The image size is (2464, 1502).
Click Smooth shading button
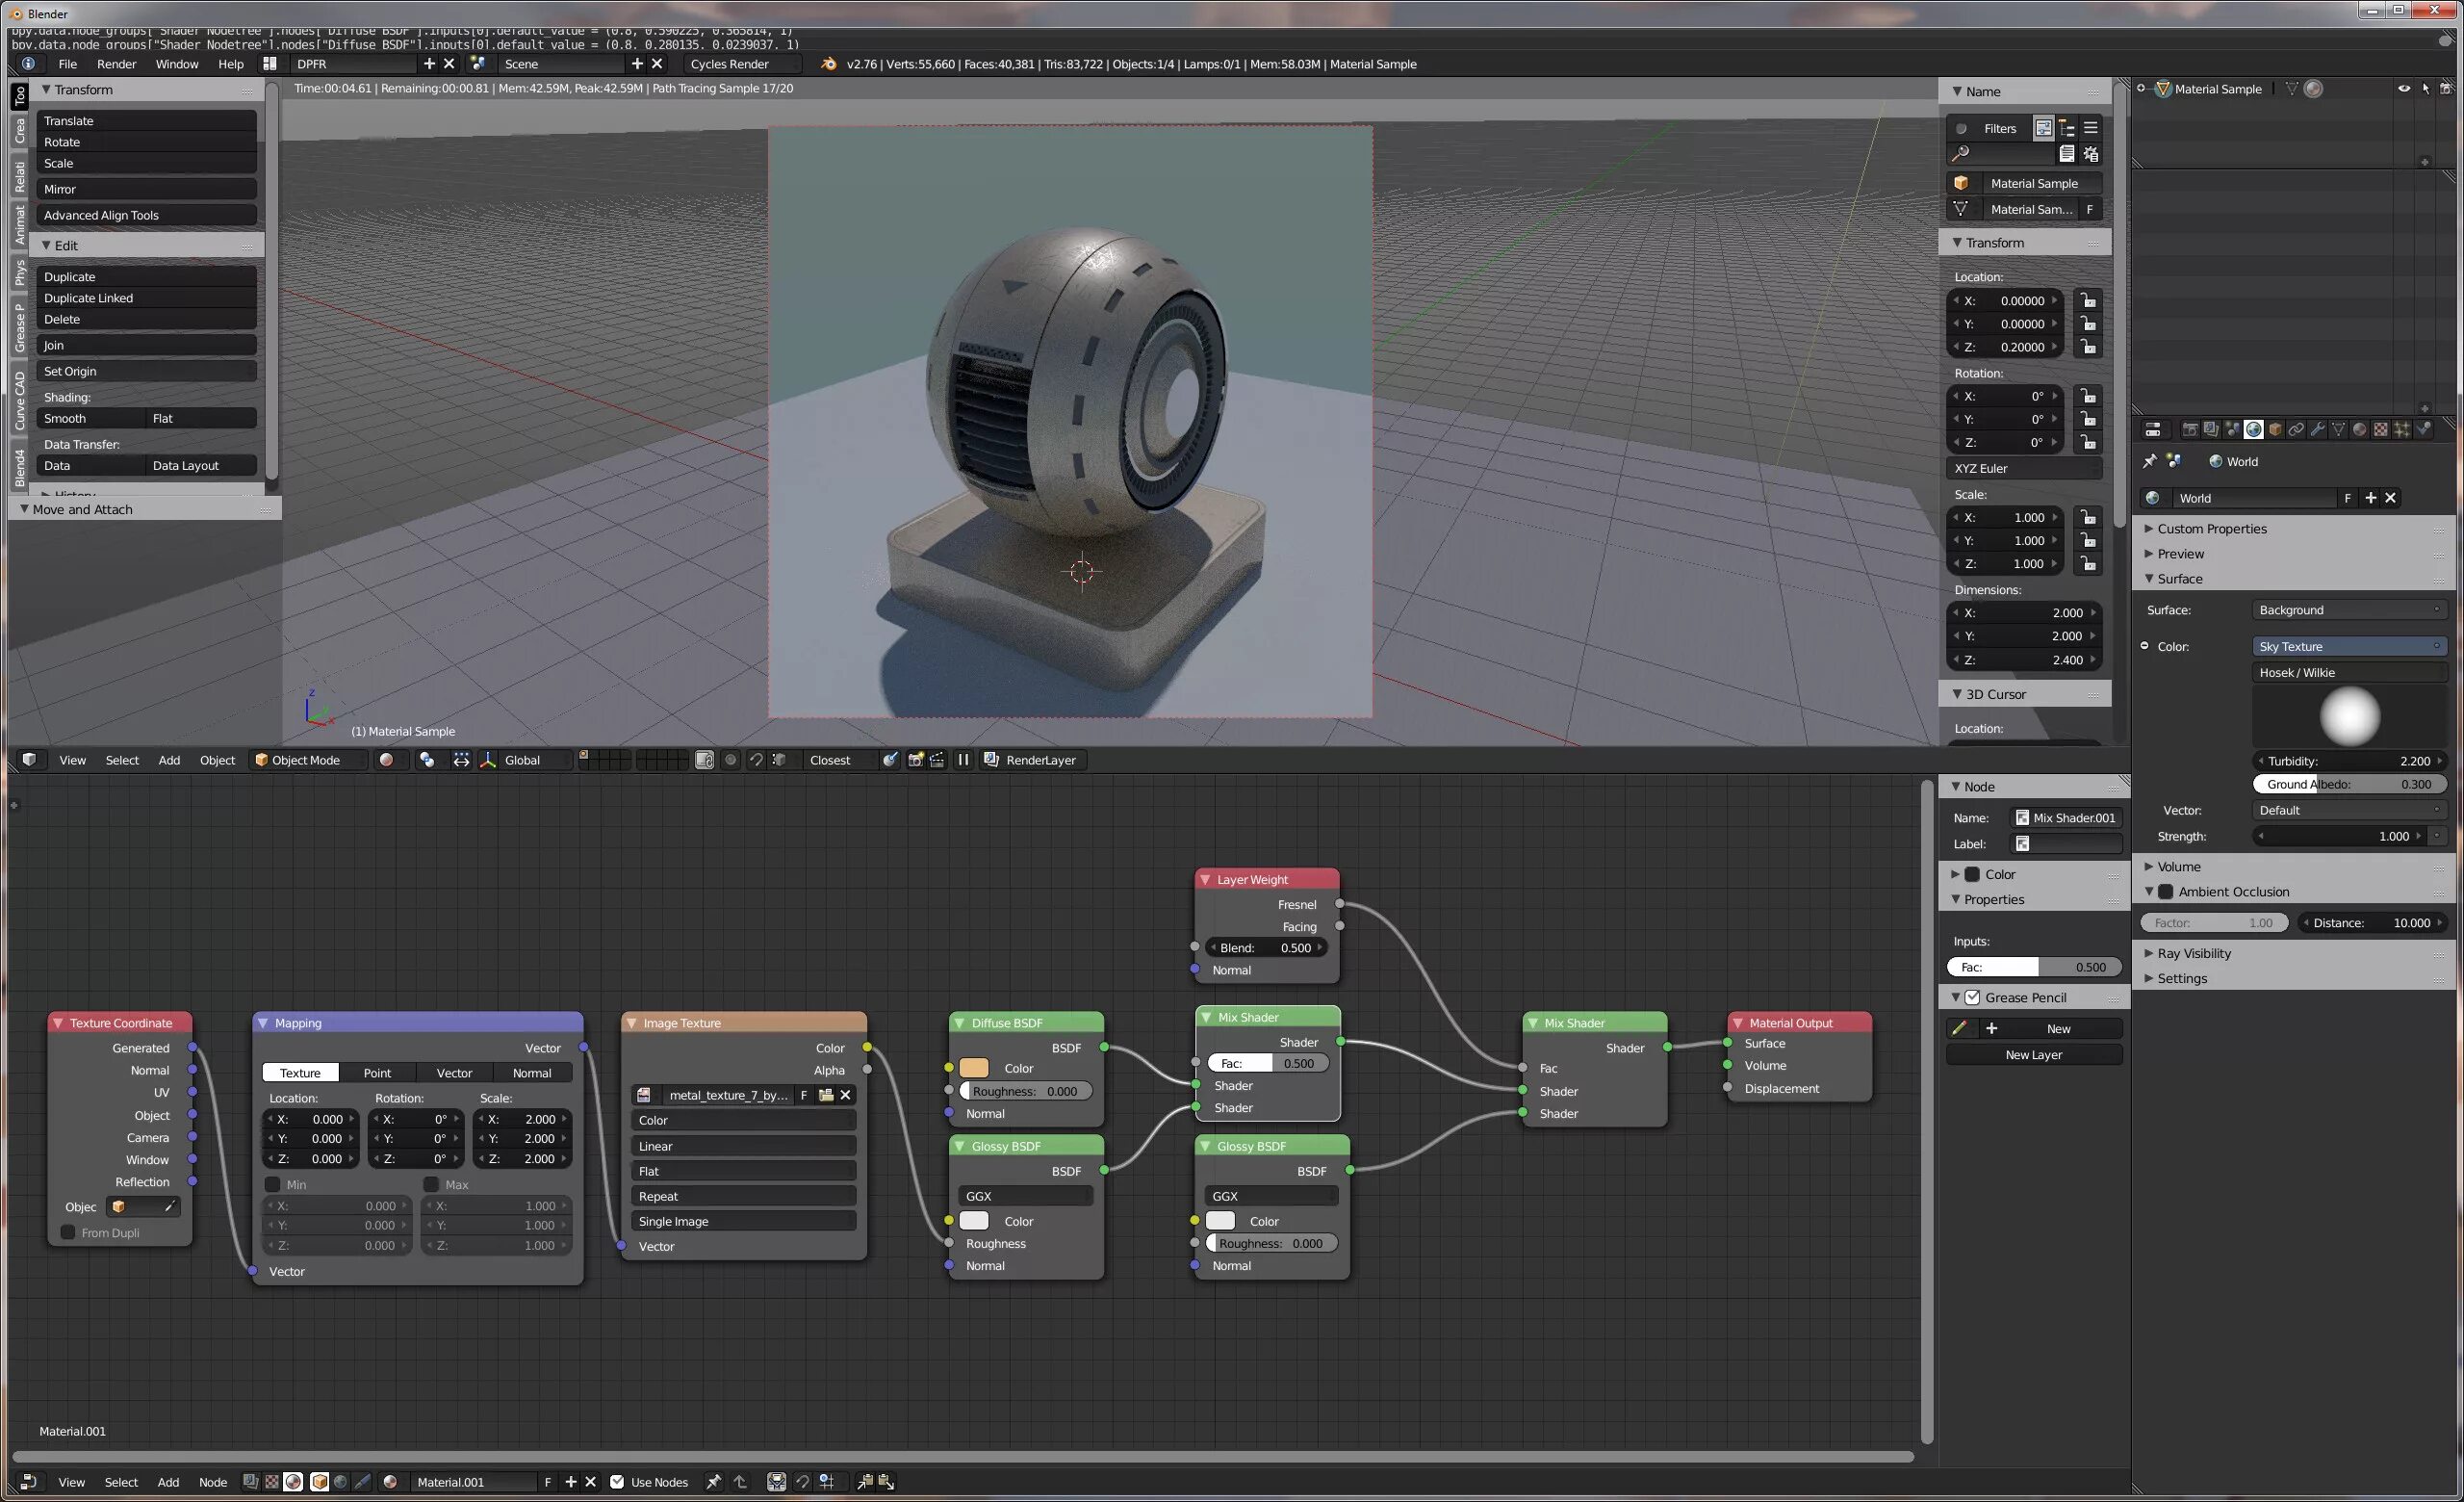click(91, 419)
